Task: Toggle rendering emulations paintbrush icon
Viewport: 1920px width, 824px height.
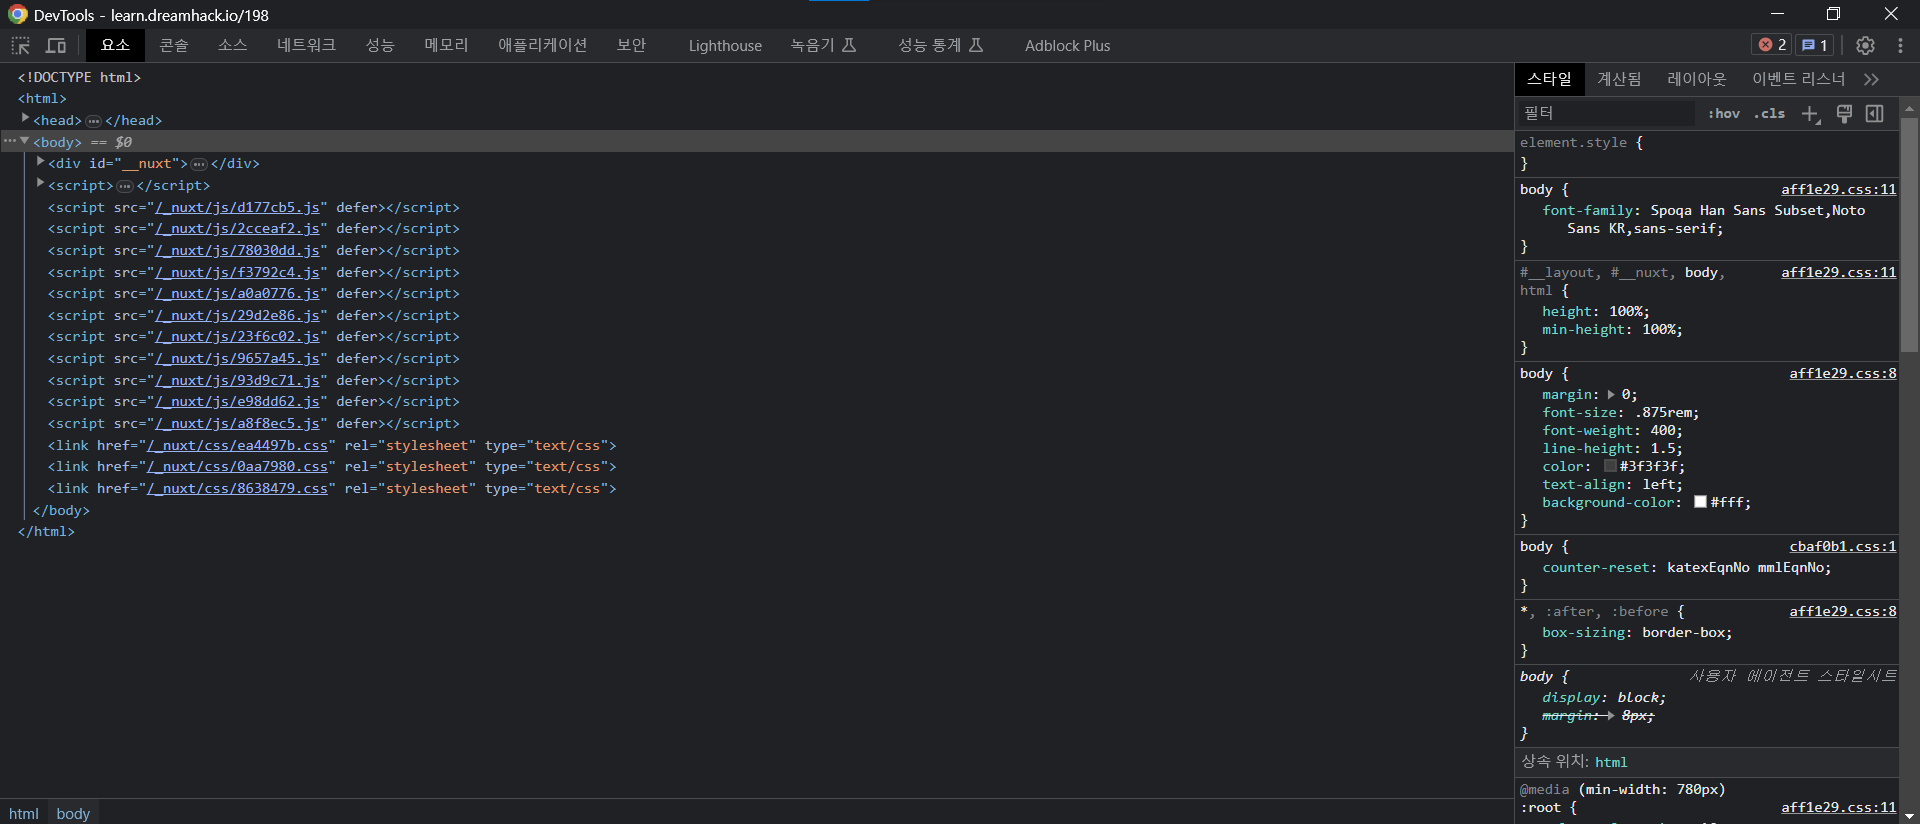Action: pyautogui.click(x=1844, y=114)
